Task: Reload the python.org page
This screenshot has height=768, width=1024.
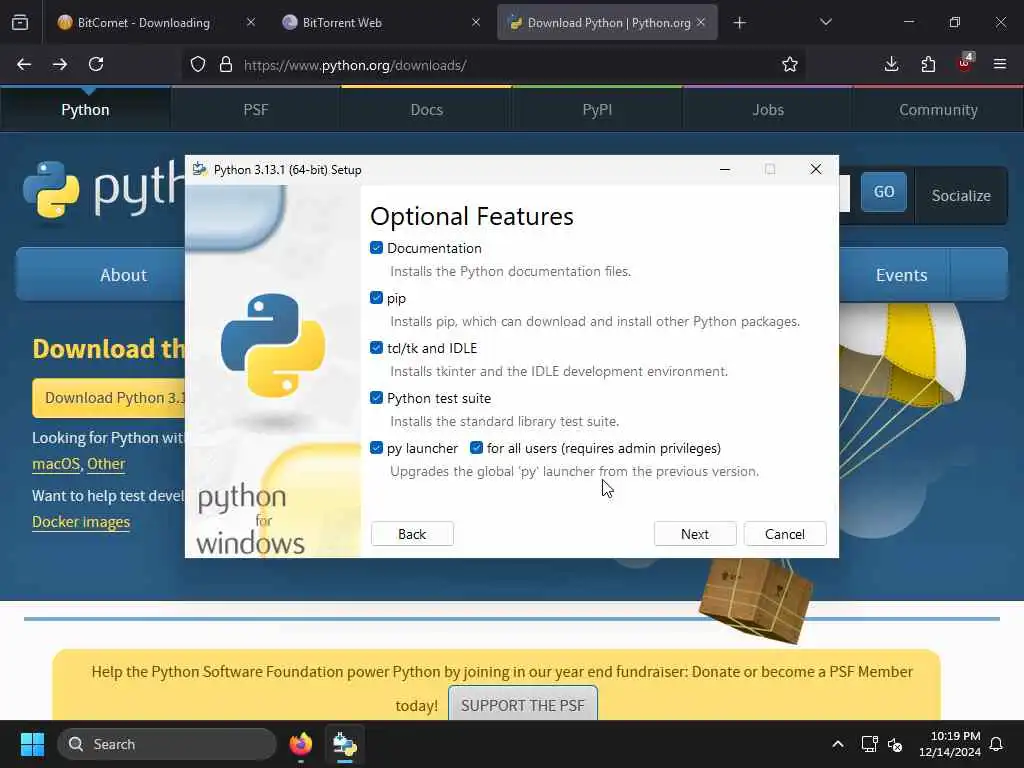Action: click(96, 64)
